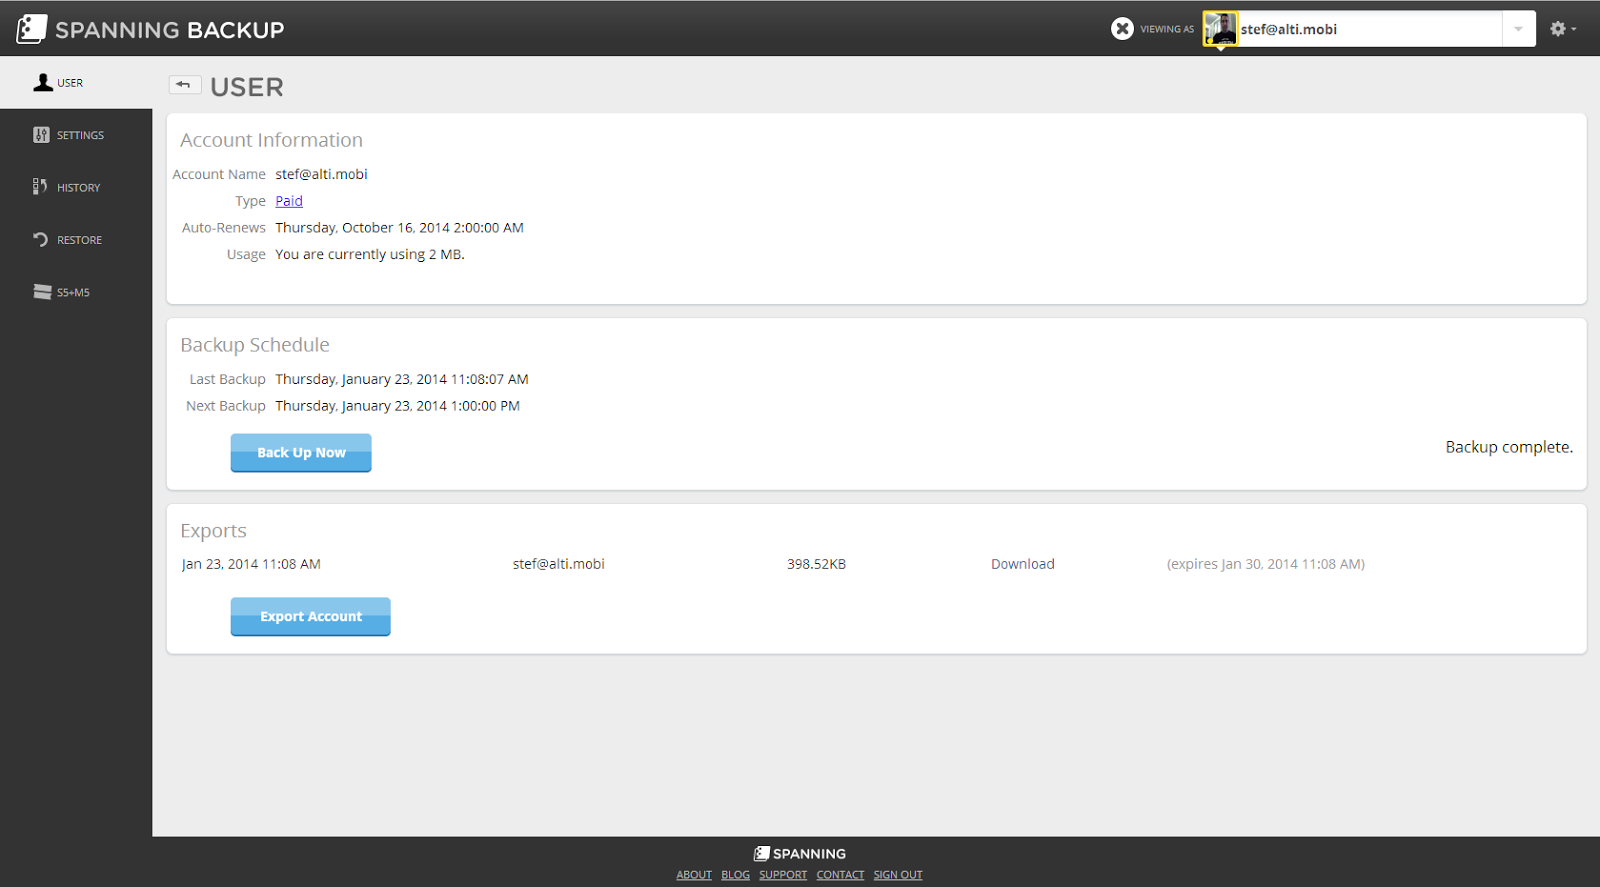Open the S5+M5 sidebar icon
Screen dimensions: 1600x887
click(42, 292)
